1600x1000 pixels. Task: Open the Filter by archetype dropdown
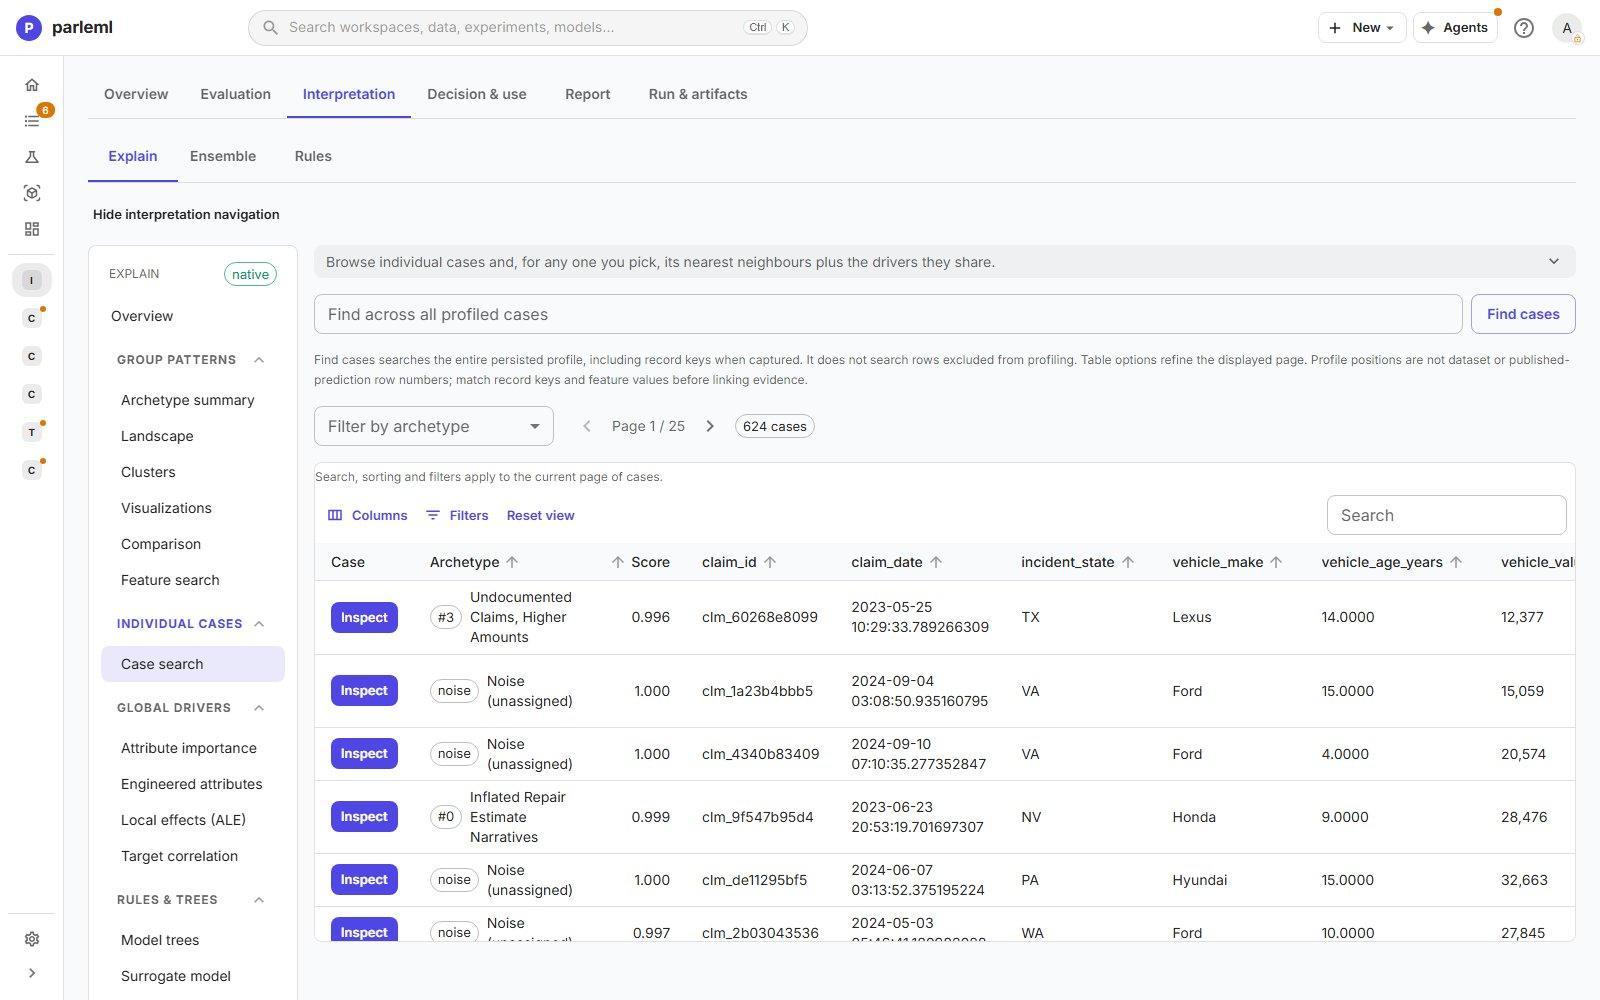click(434, 426)
